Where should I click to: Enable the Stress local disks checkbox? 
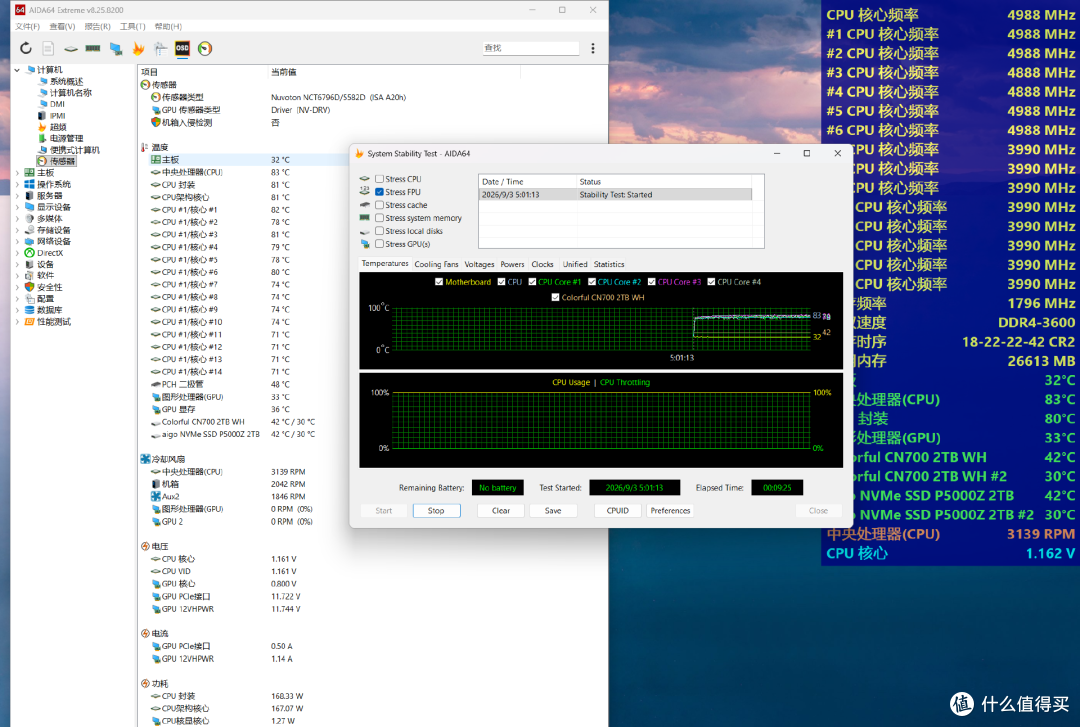[380, 231]
